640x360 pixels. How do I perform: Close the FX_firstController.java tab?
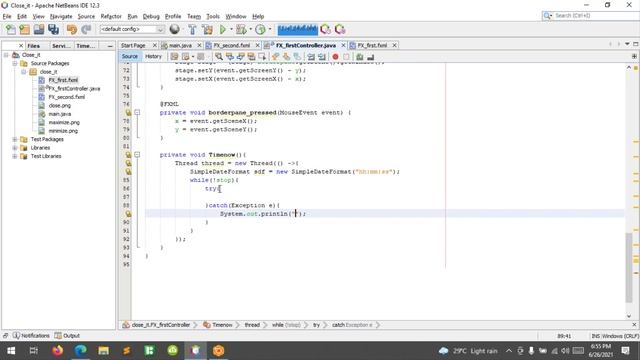(343, 45)
